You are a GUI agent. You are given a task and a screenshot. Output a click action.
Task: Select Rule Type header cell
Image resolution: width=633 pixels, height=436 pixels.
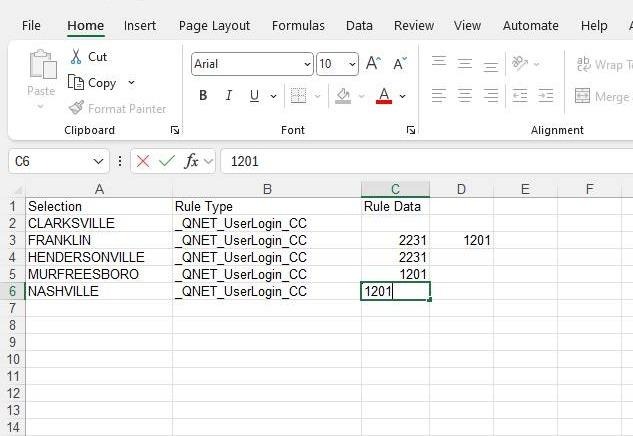click(x=267, y=206)
